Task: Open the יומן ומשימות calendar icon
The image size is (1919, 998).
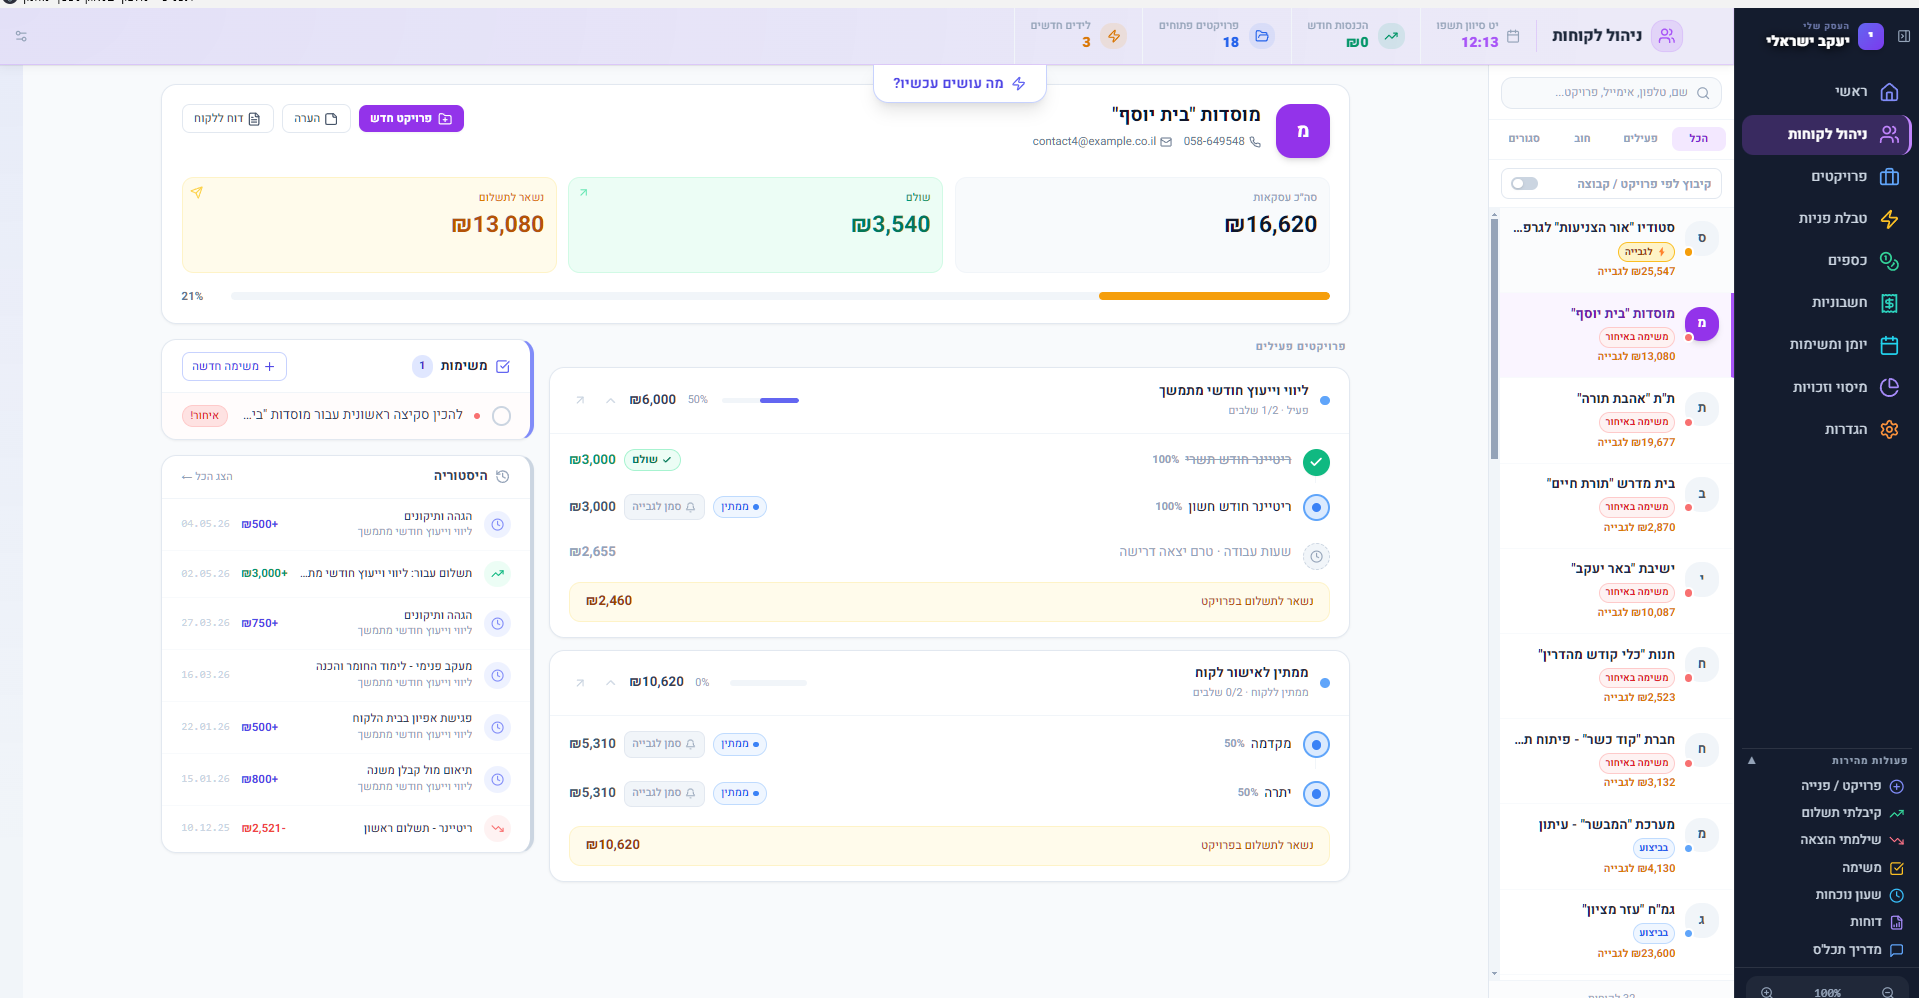Action: coord(1889,345)
